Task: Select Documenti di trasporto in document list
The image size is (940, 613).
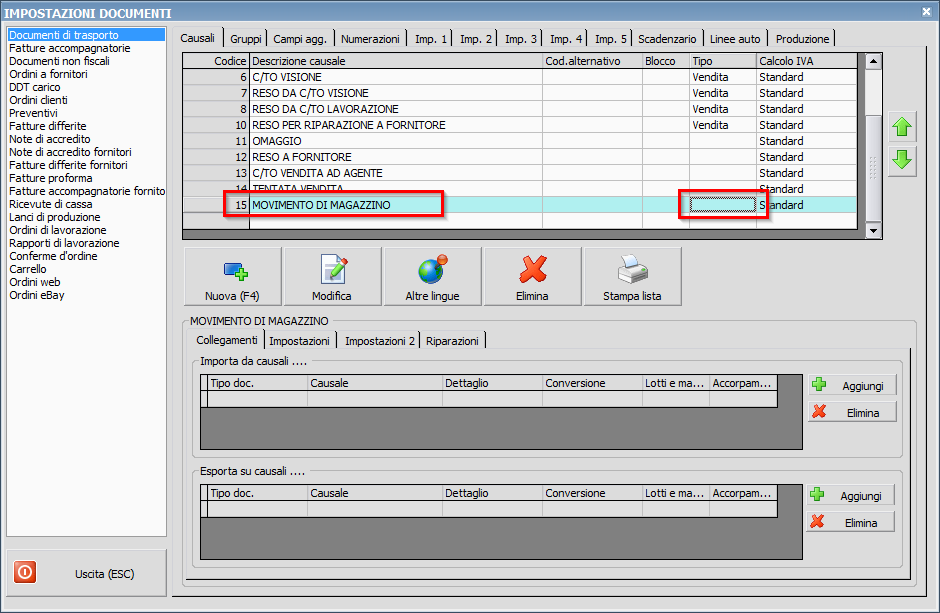Action: coord(86,35)
